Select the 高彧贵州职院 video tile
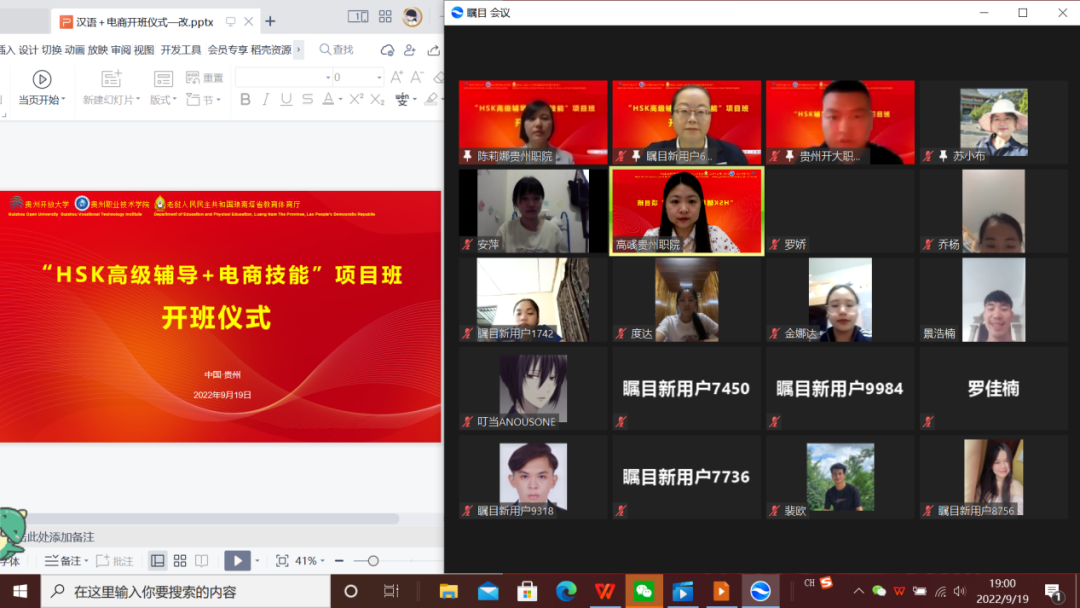The width and height of the screenshot is (1080, 608). [686, 211]
